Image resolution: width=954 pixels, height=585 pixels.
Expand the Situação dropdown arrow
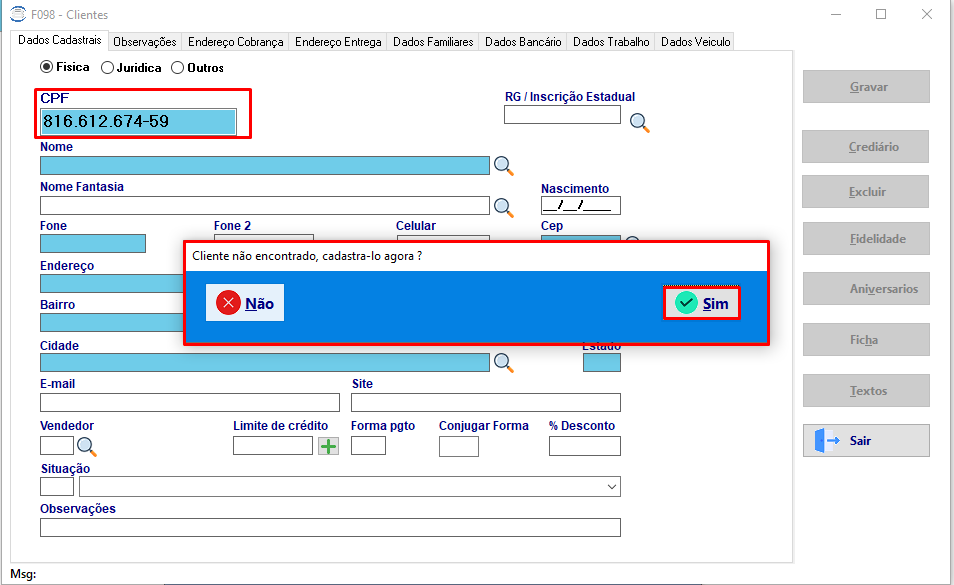pos(612,487)
